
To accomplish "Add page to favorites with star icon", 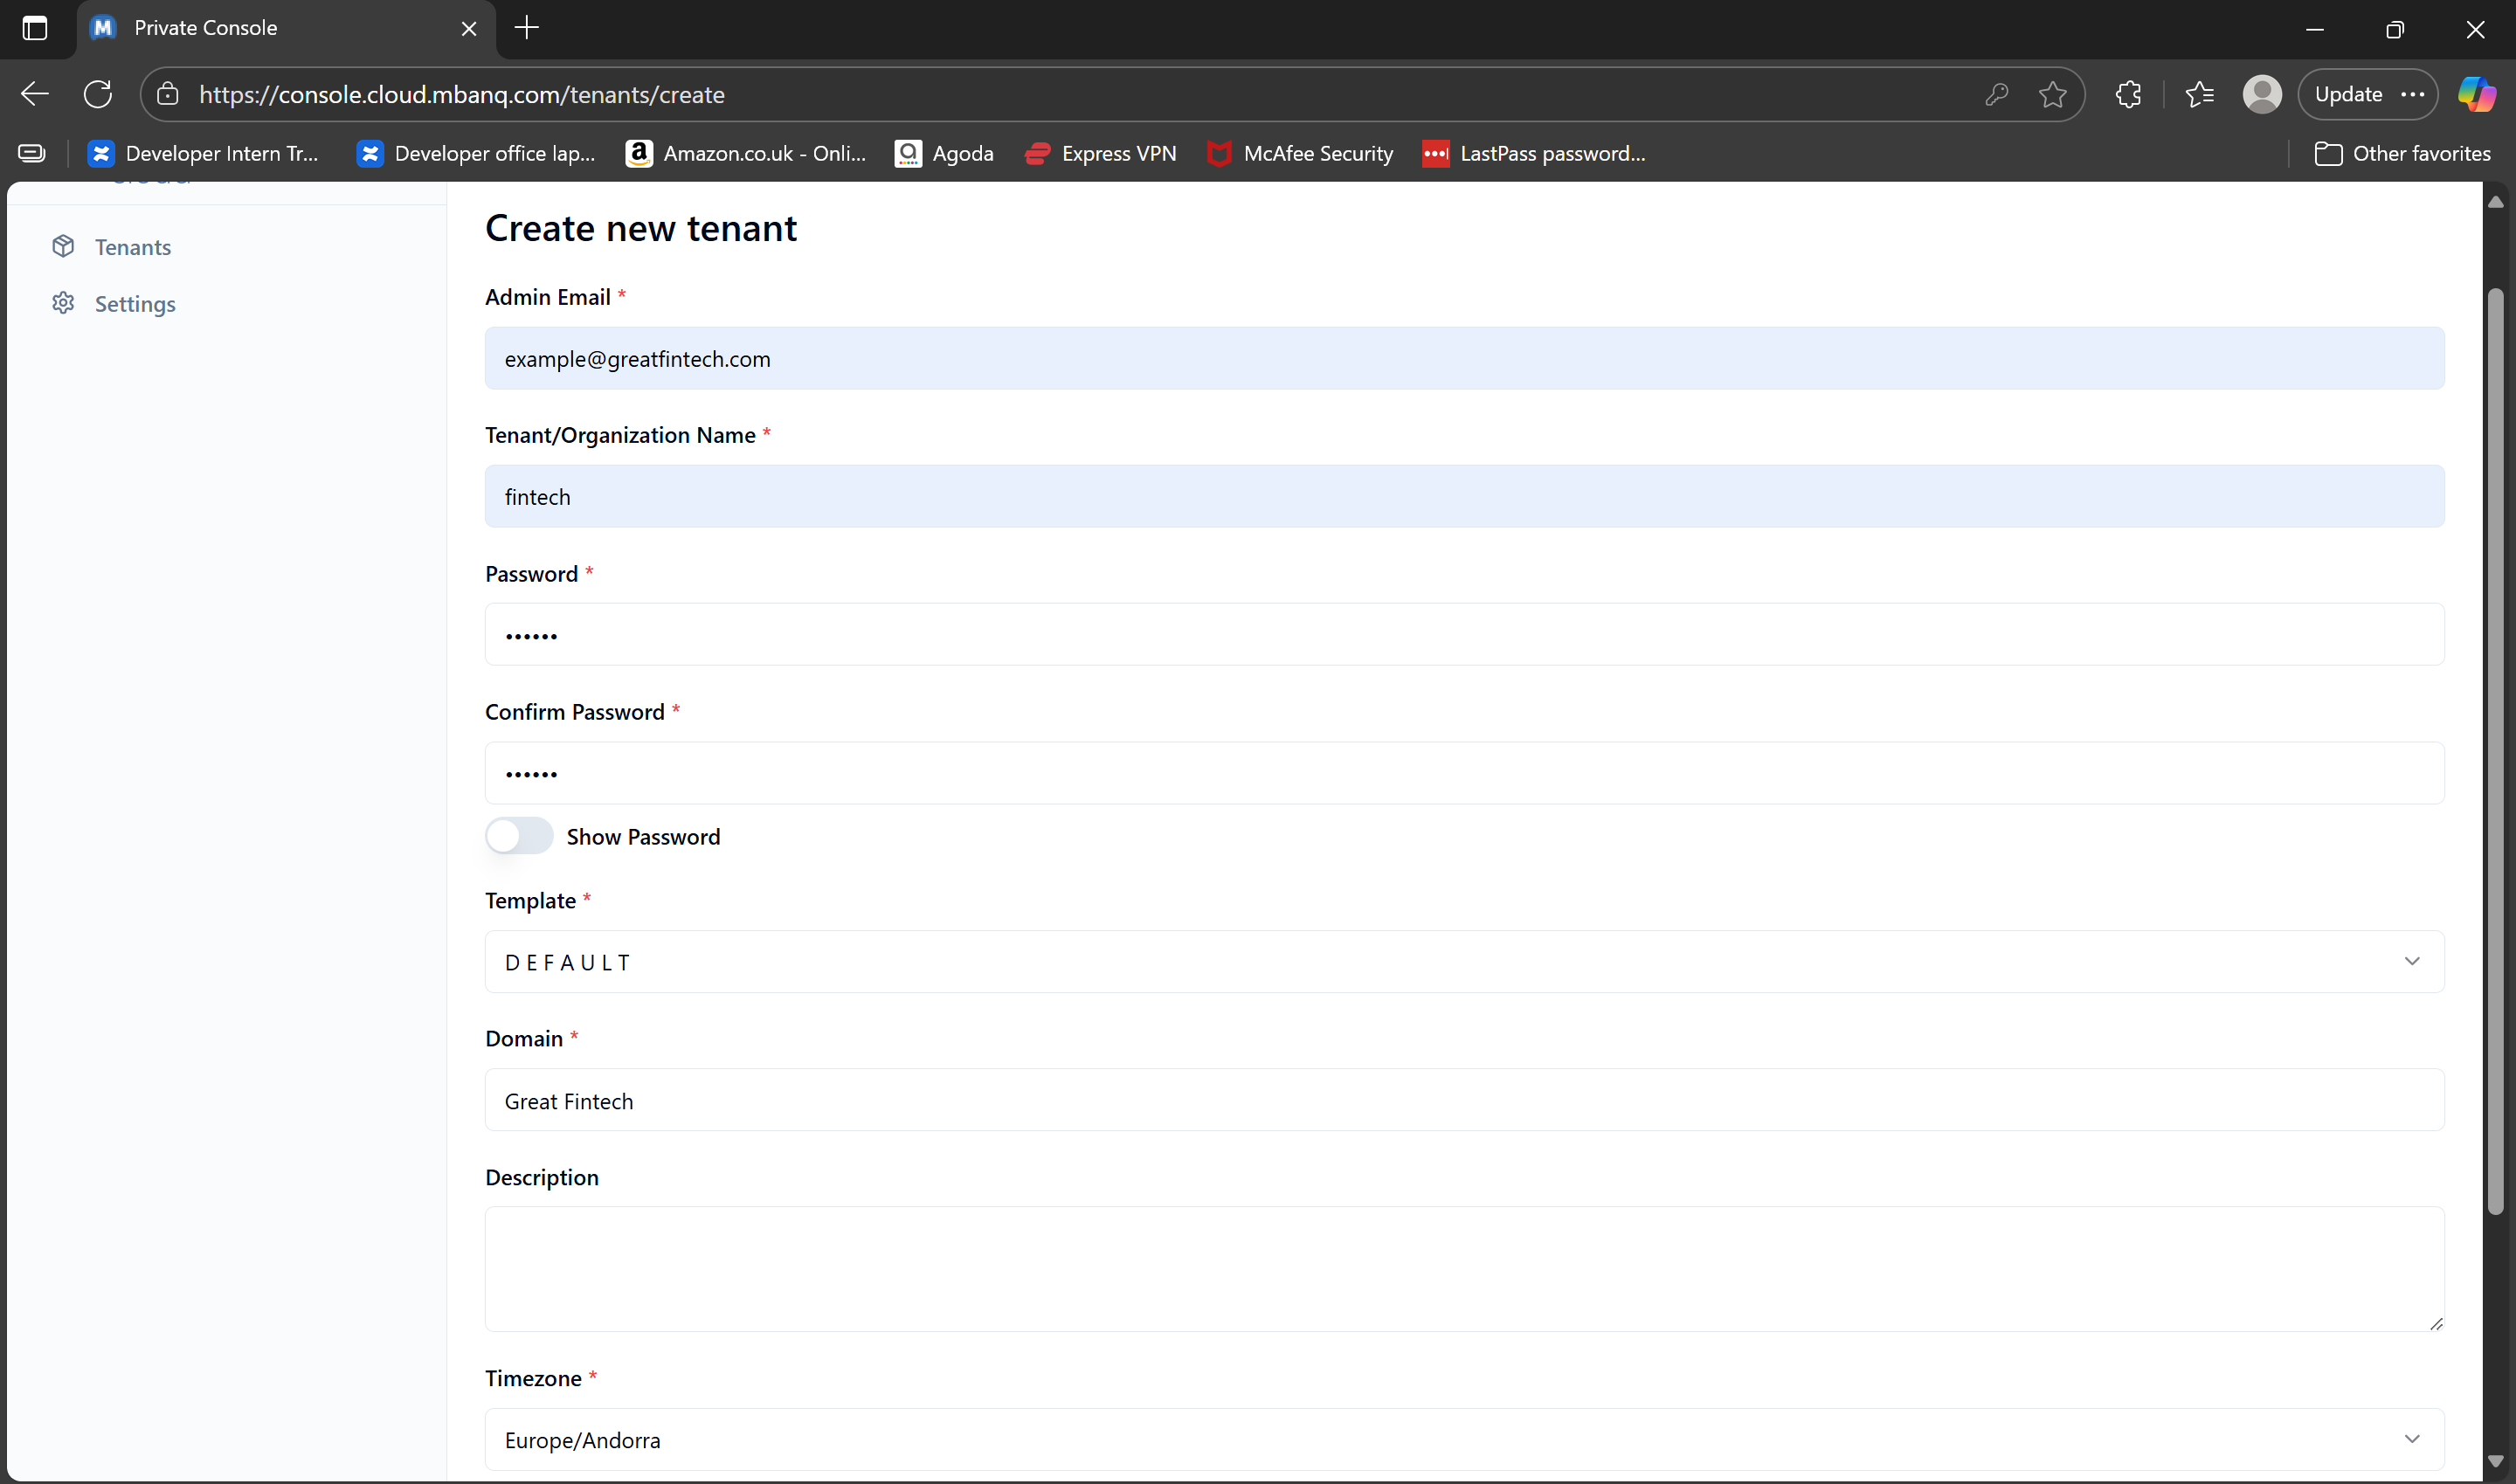I will pos(2052,94).
